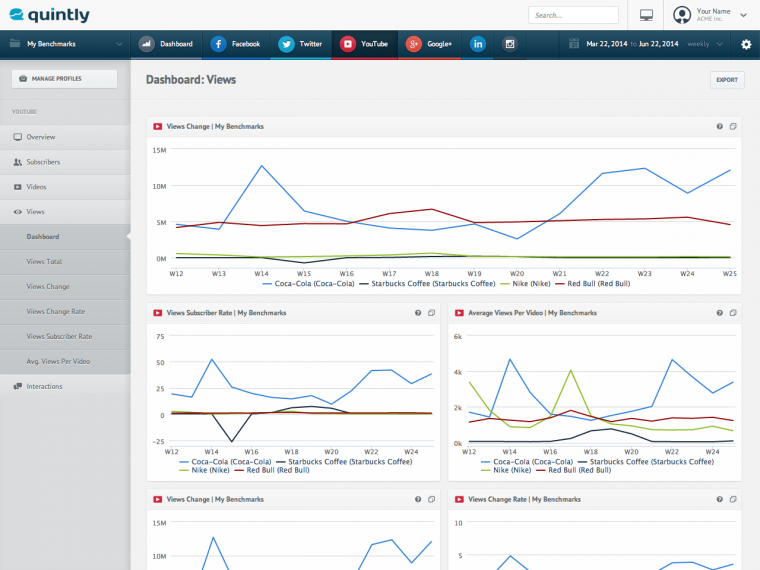Open the LinkedIn network icon
Viewport: 760px width, 570px height.
point(477,44)
